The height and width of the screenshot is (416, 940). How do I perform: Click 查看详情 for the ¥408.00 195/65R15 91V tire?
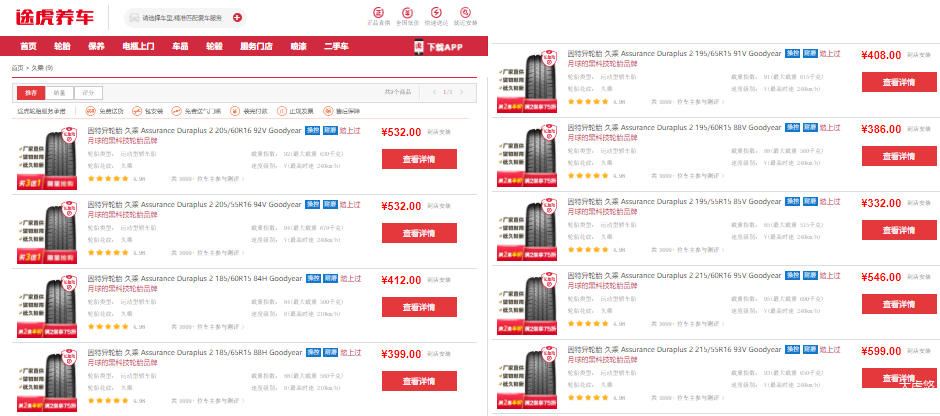(x=897, y=83)
